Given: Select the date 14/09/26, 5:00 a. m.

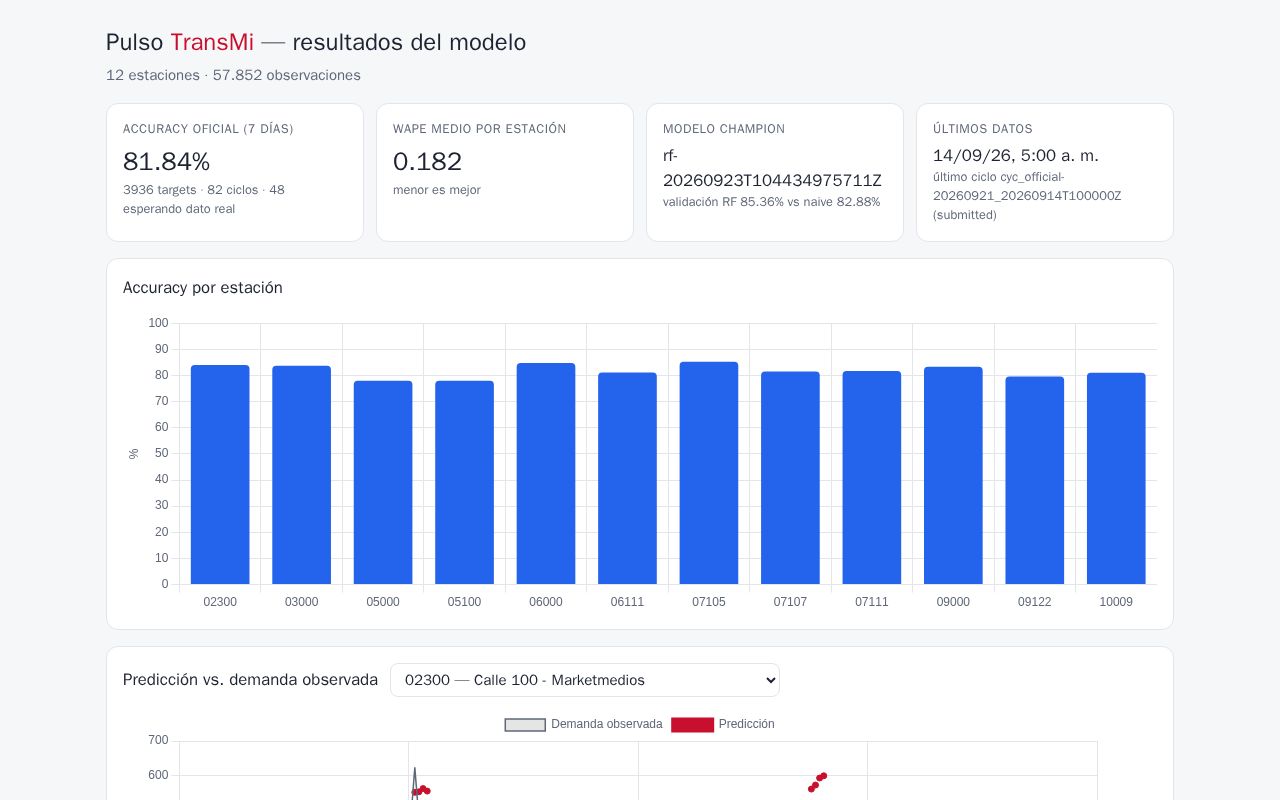Looking at the screenshot, I should tap(1016, 156).
